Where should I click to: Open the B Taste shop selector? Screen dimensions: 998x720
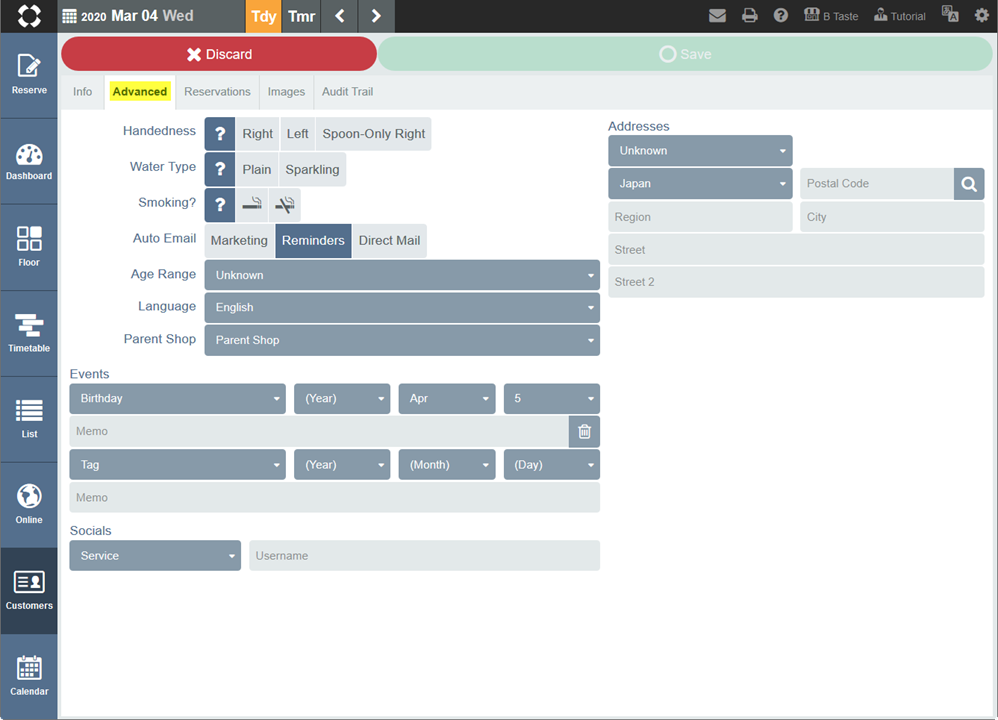click(831, 16)
